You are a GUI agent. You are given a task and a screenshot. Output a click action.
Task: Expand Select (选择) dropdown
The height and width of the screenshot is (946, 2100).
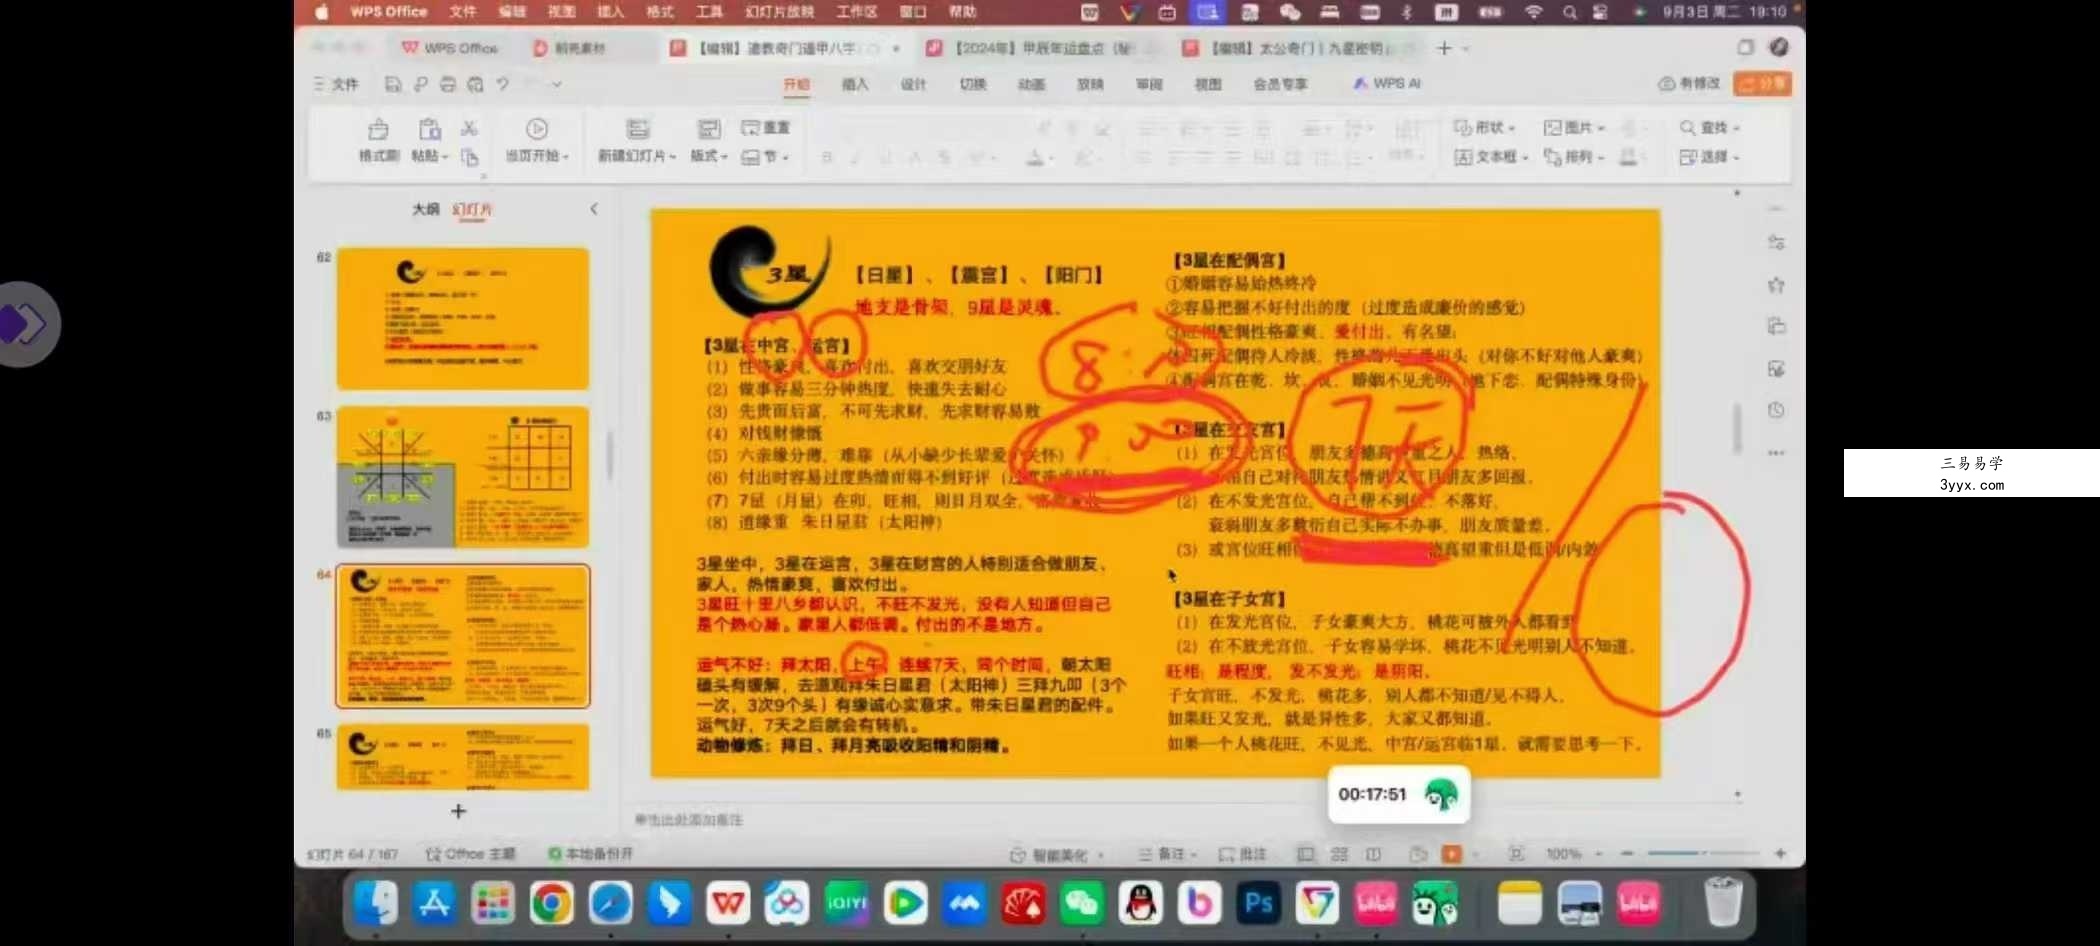point(1709,157)
